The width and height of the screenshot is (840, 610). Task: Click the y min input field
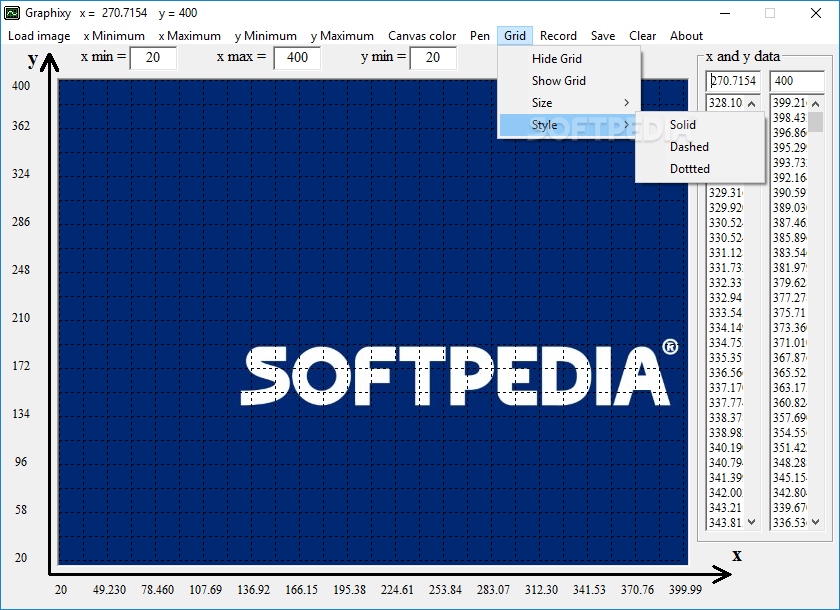coord(433,58)
